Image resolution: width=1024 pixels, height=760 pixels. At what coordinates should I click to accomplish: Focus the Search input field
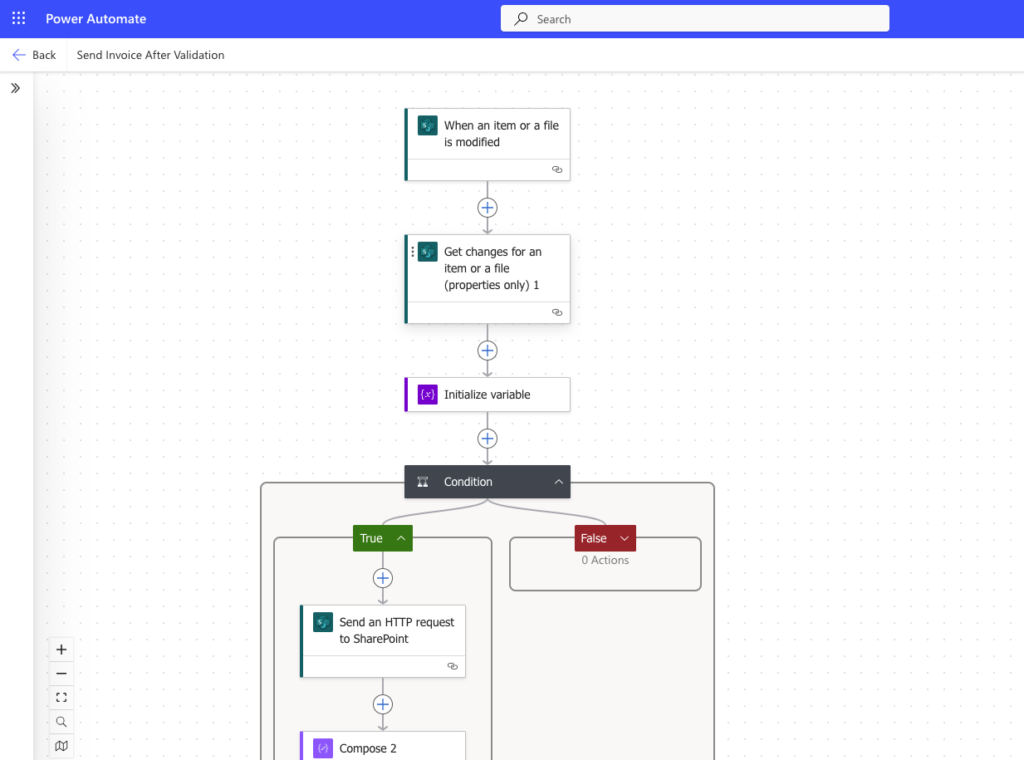694,19
